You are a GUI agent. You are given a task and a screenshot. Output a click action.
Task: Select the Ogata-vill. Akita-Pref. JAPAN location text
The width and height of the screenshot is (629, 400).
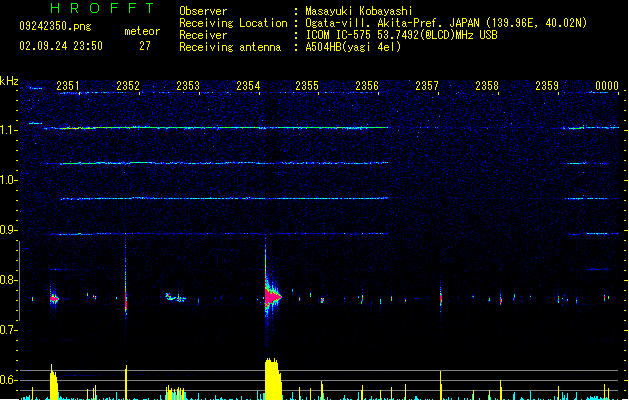pos(446,23)
